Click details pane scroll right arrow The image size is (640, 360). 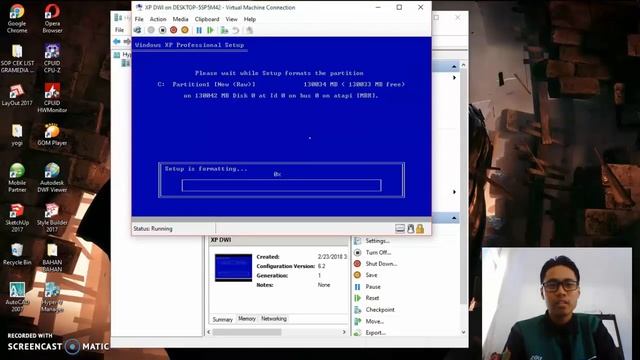point(344,332)
